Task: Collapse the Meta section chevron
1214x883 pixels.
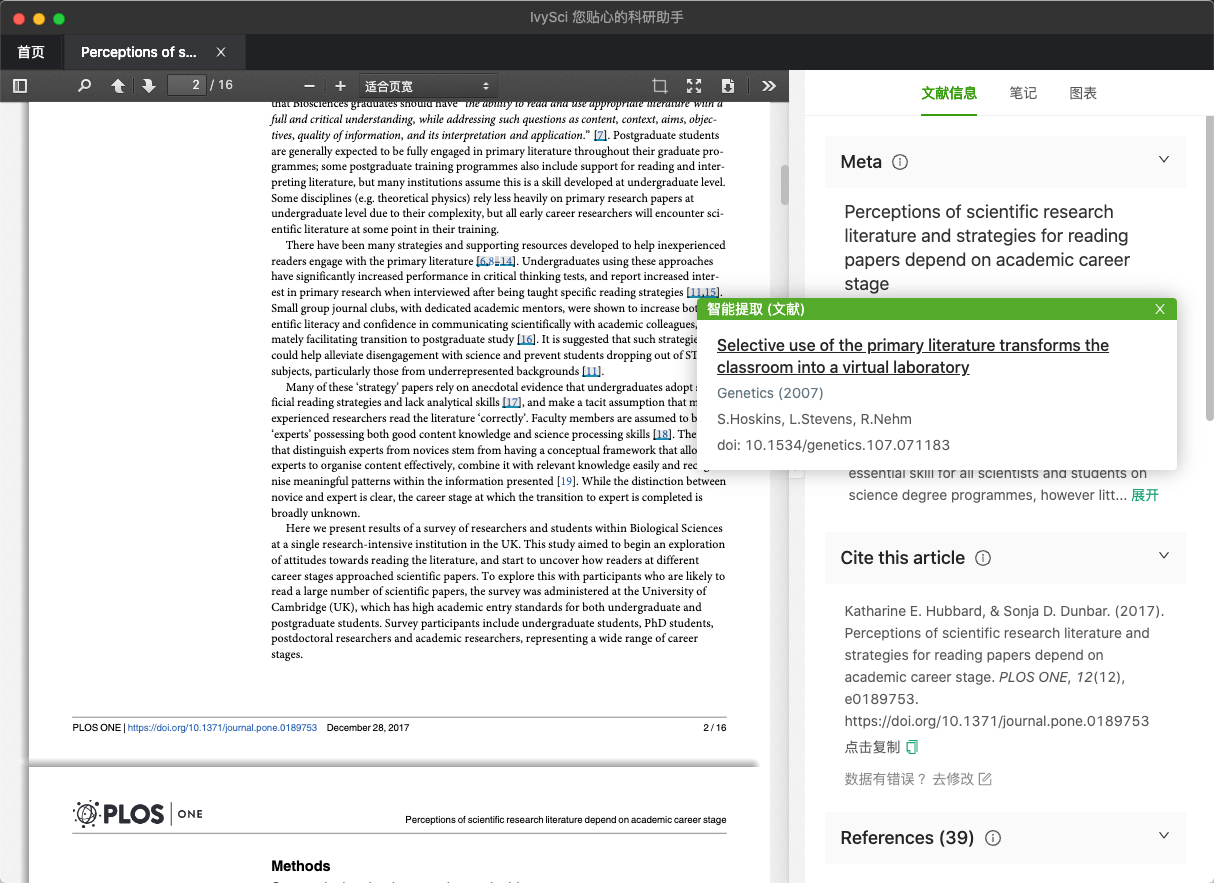Action: (x=1163, y=160)
